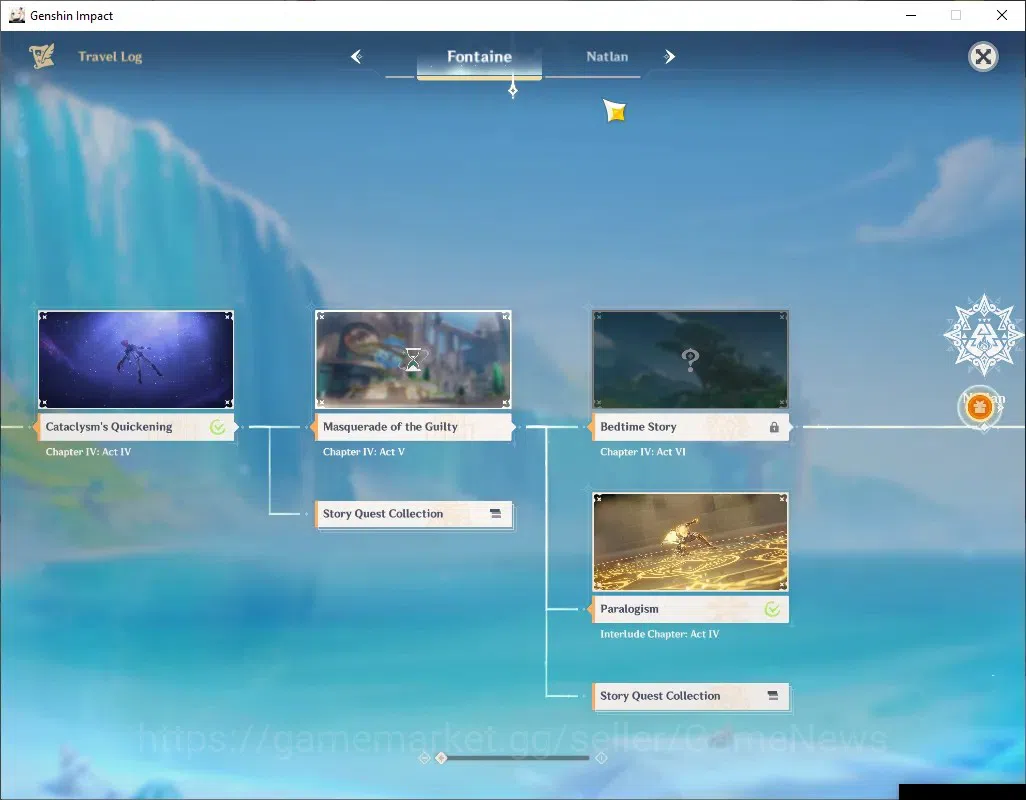Click right end diamond of bottom scrollbar

click(x=601, y=758)
